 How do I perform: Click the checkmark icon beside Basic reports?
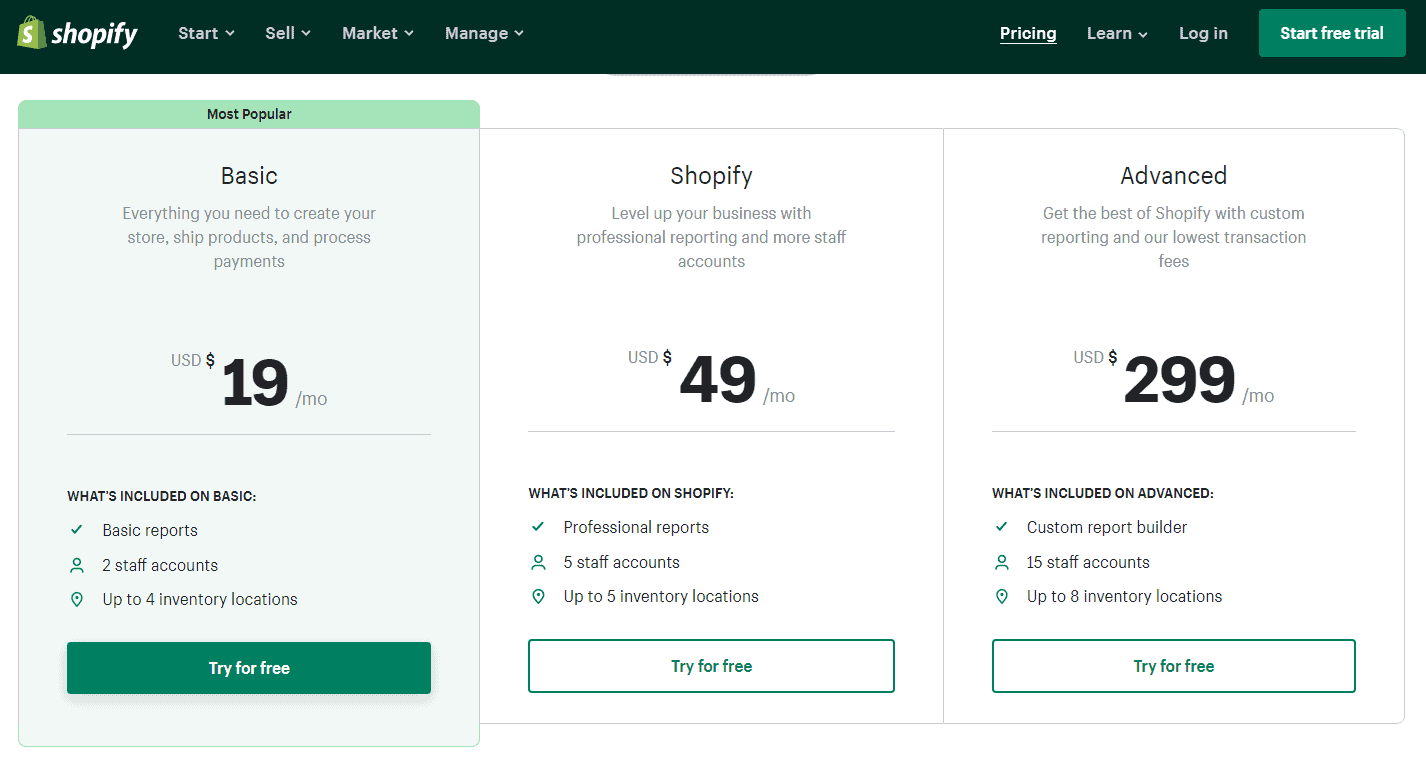[x=77, y=530]
